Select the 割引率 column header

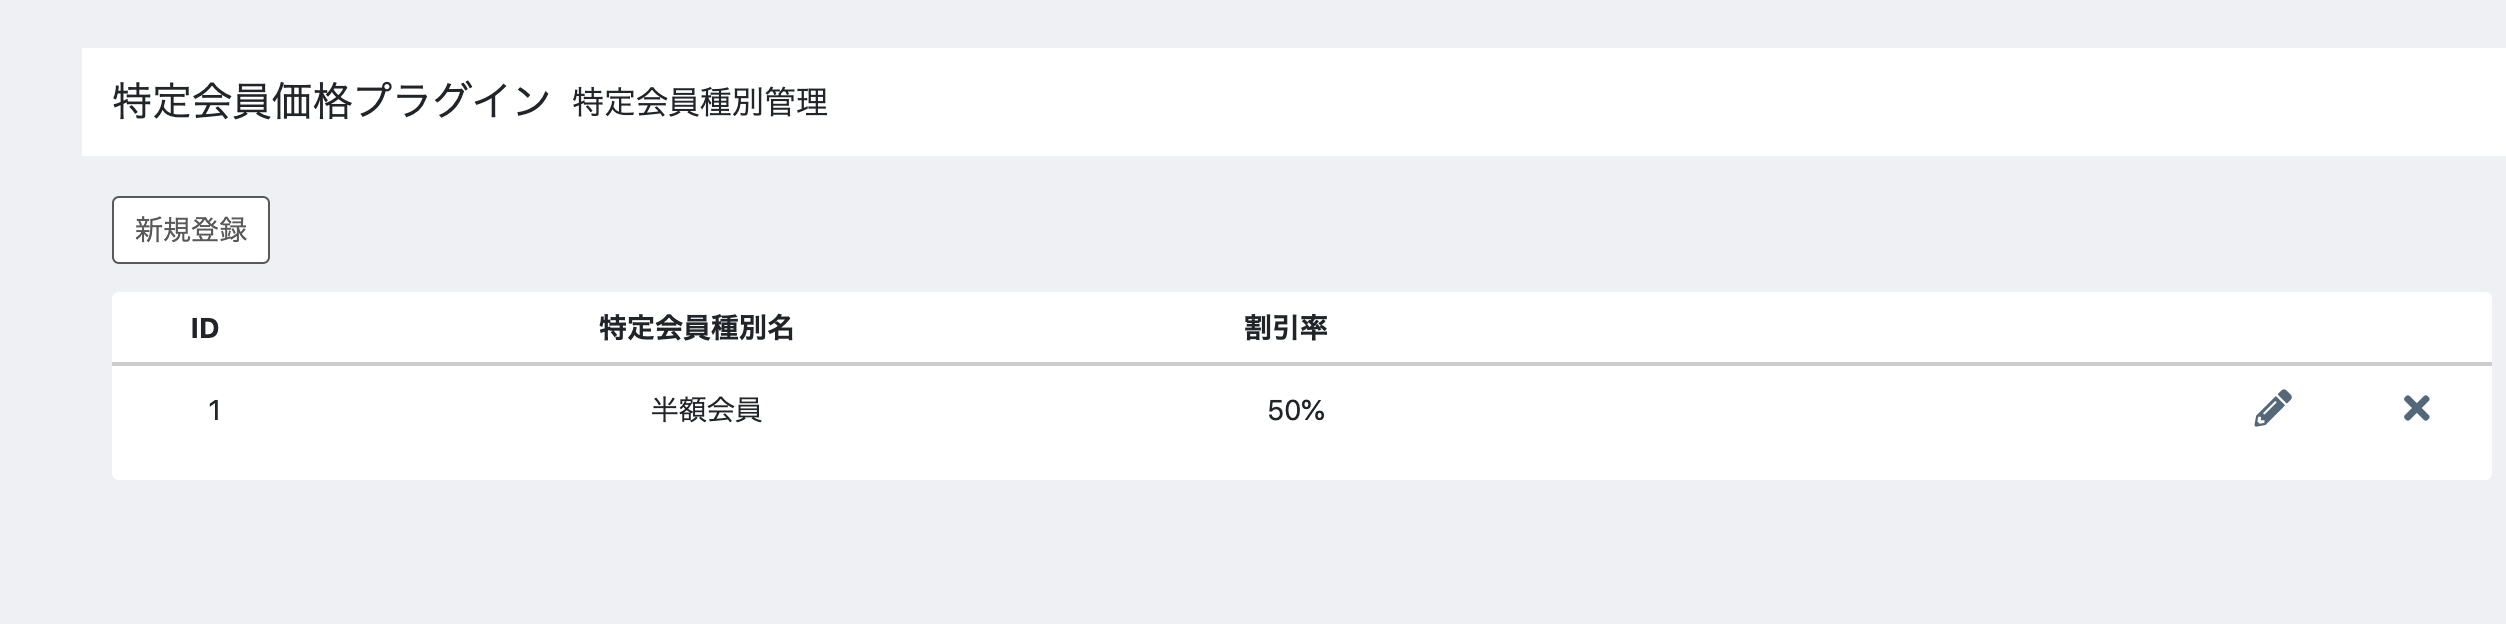pyautogui.click(x=1286, y=328)
